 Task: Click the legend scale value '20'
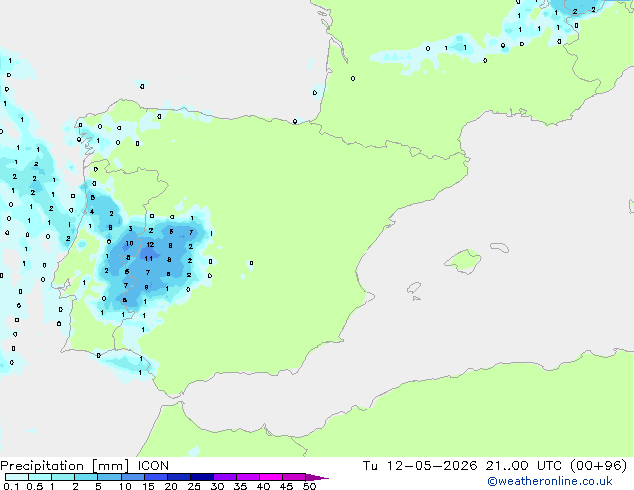pyautogui.click(x=171, y=486)
